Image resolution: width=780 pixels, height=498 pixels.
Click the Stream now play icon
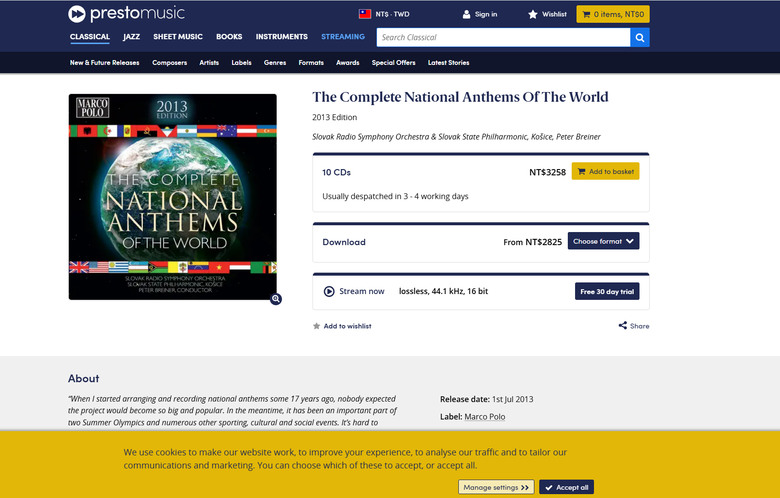pyautogui.click(x=329, y=292)
